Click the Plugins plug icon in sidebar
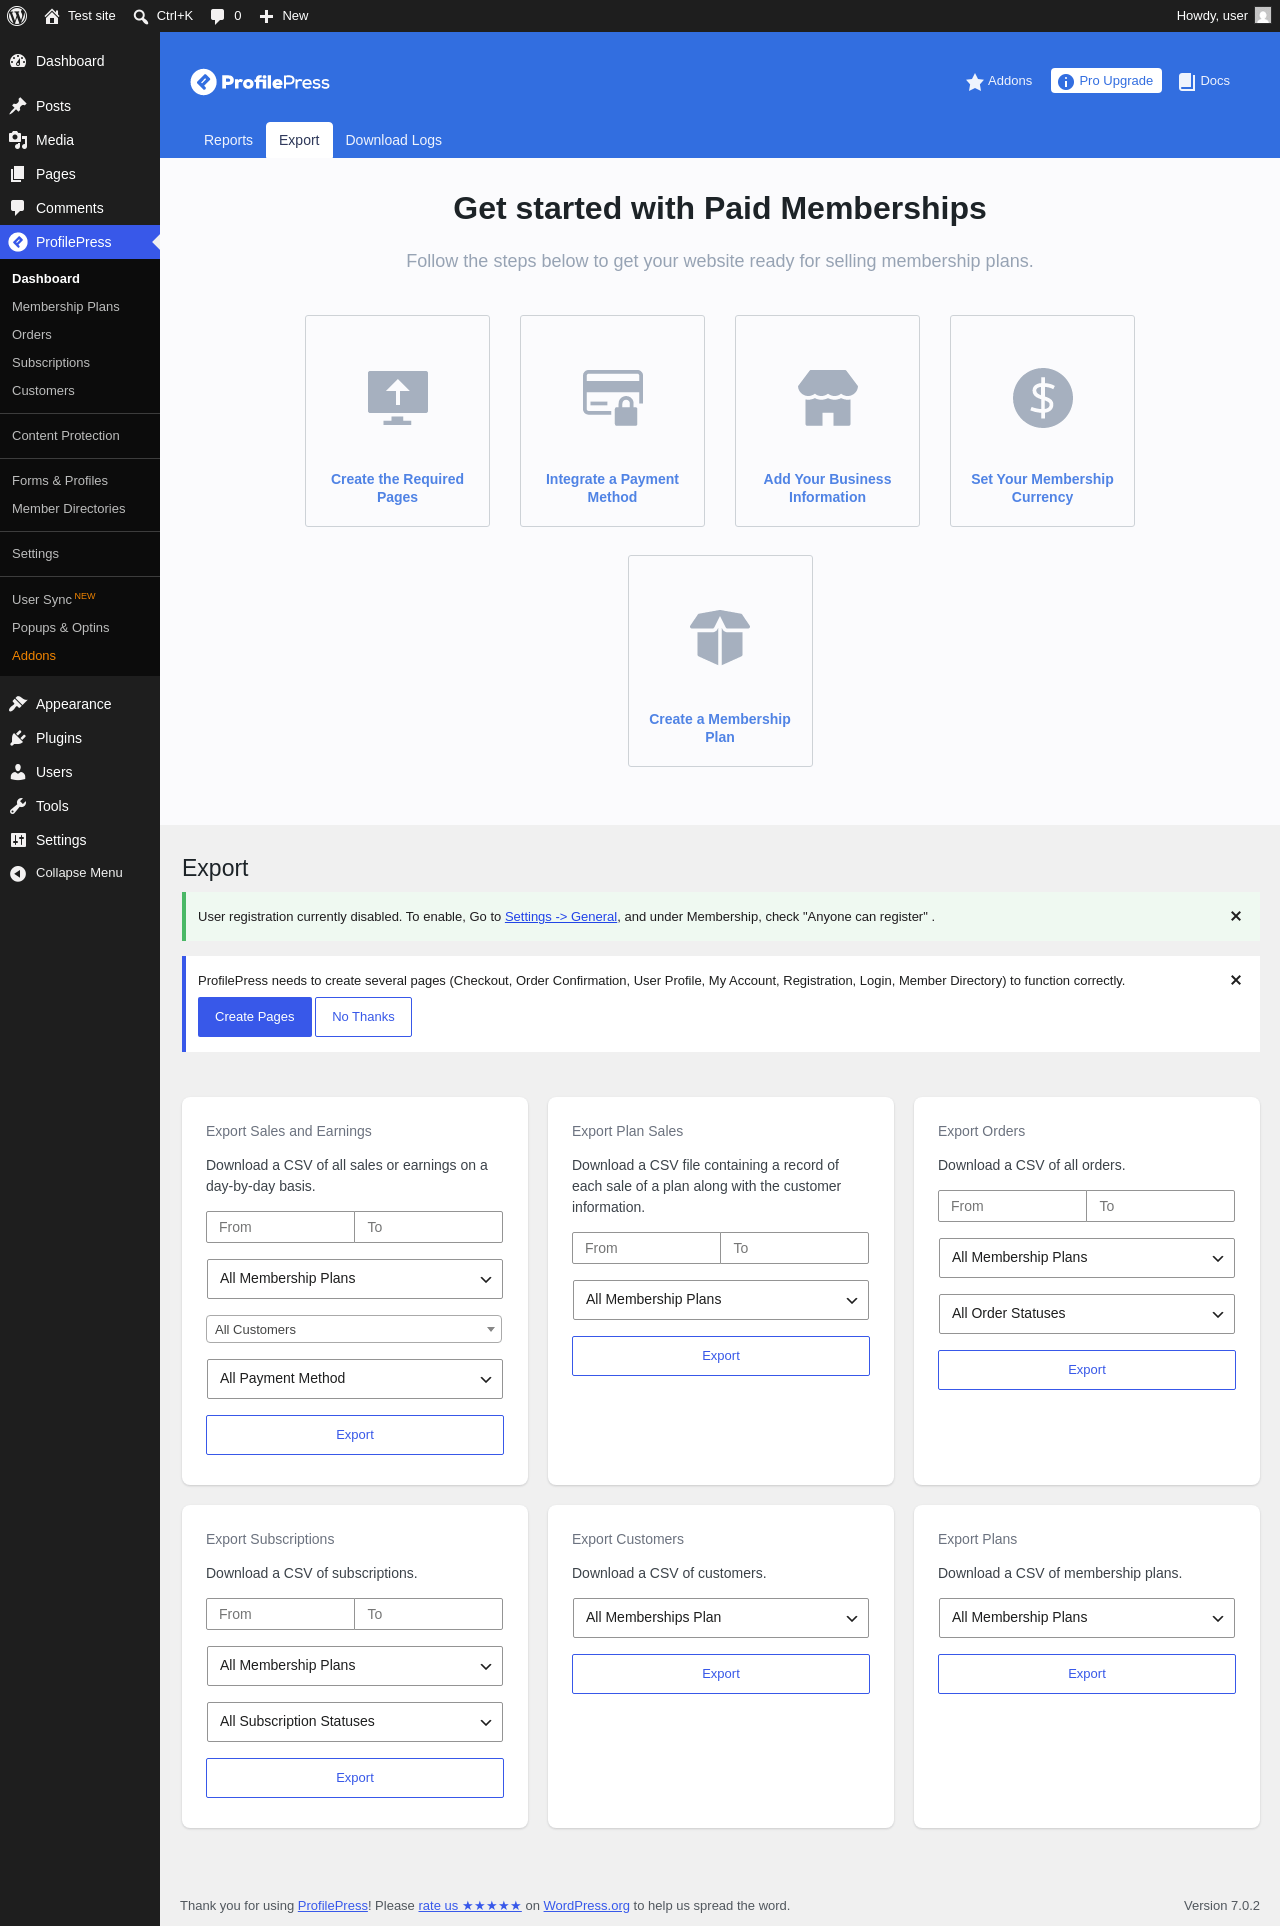This screenshot has height=1926, width=1280. [x=18, y=738]
